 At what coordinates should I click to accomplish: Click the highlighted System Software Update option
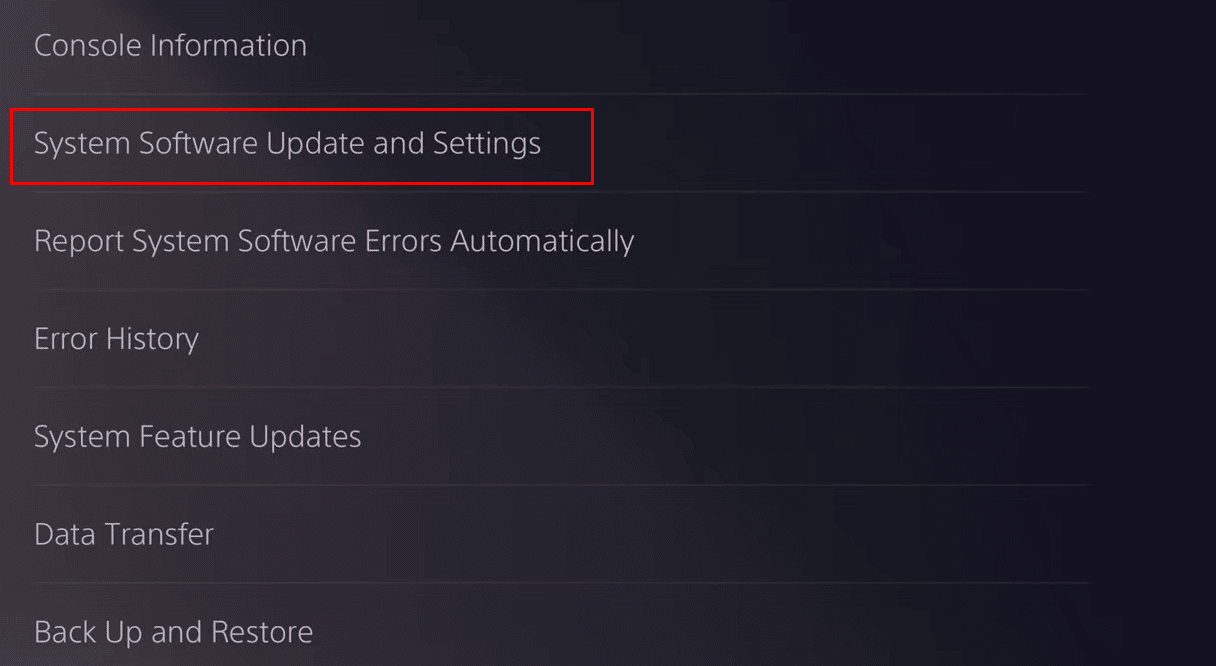287,143
